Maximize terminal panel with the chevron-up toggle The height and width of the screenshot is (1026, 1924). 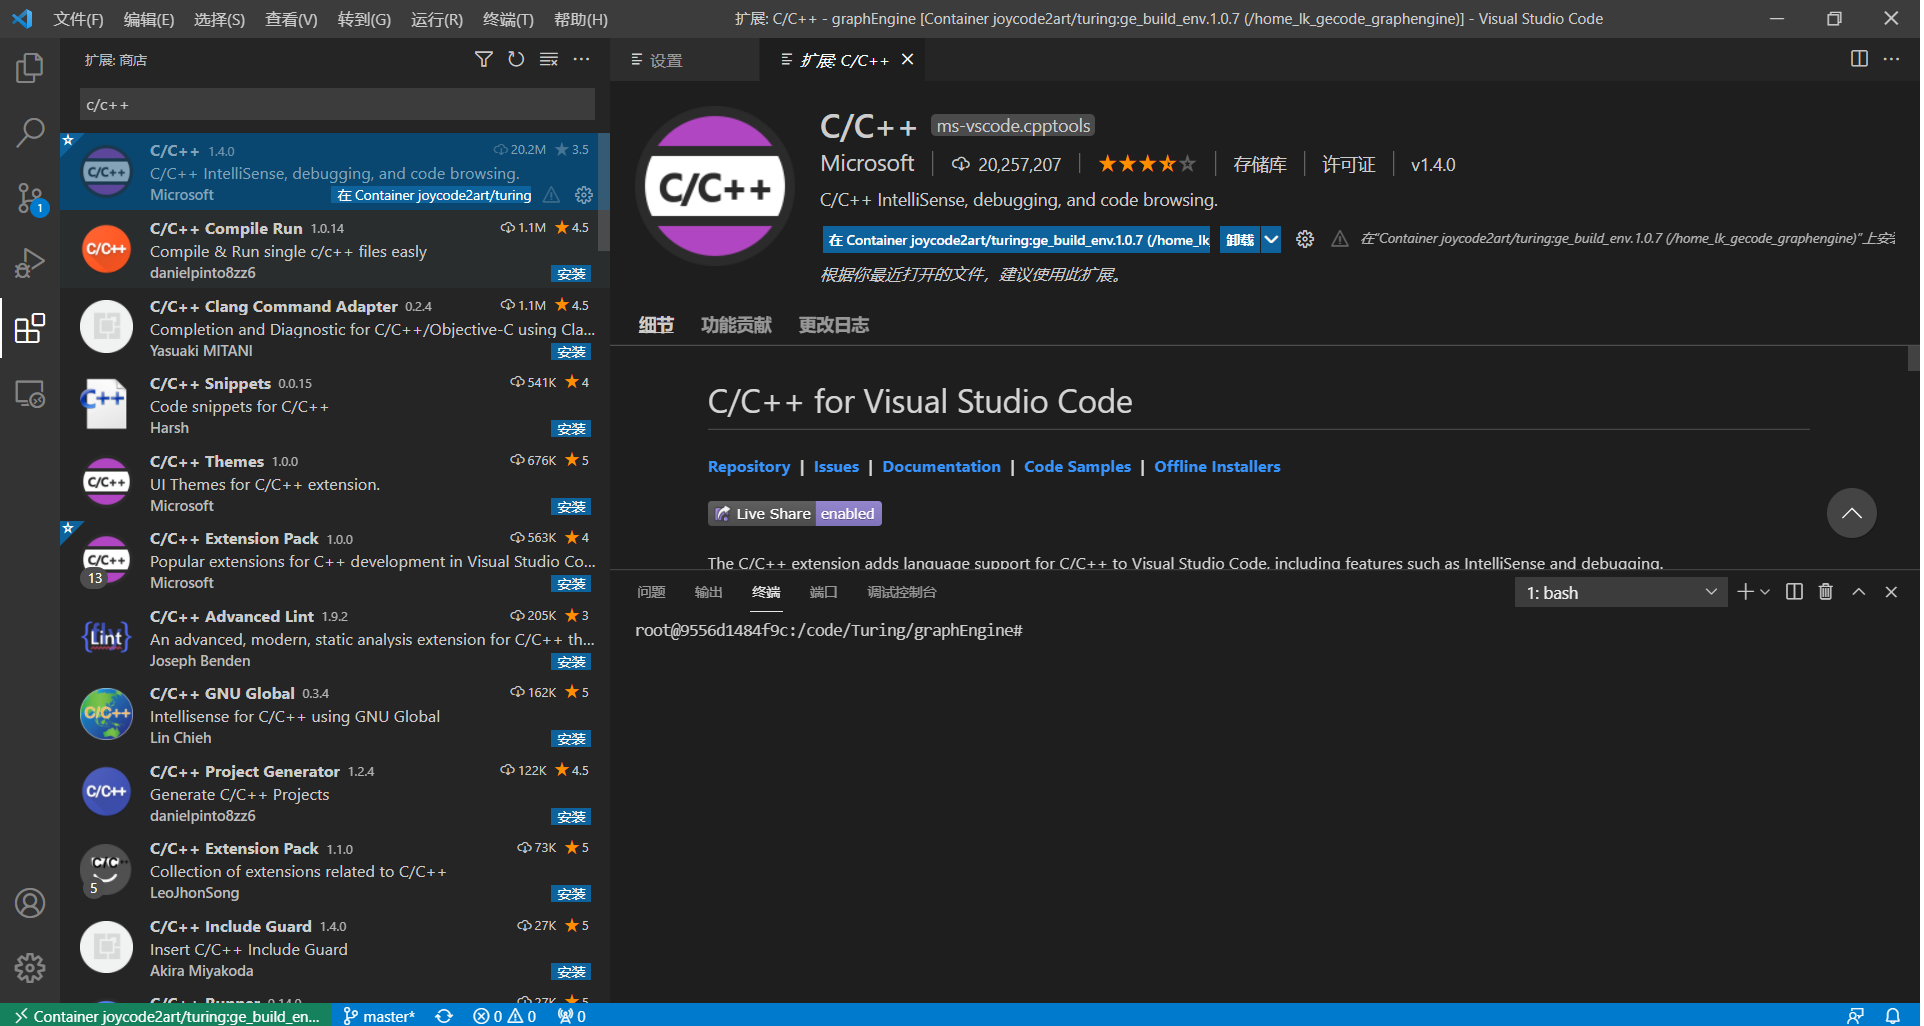click(1858, 592)
